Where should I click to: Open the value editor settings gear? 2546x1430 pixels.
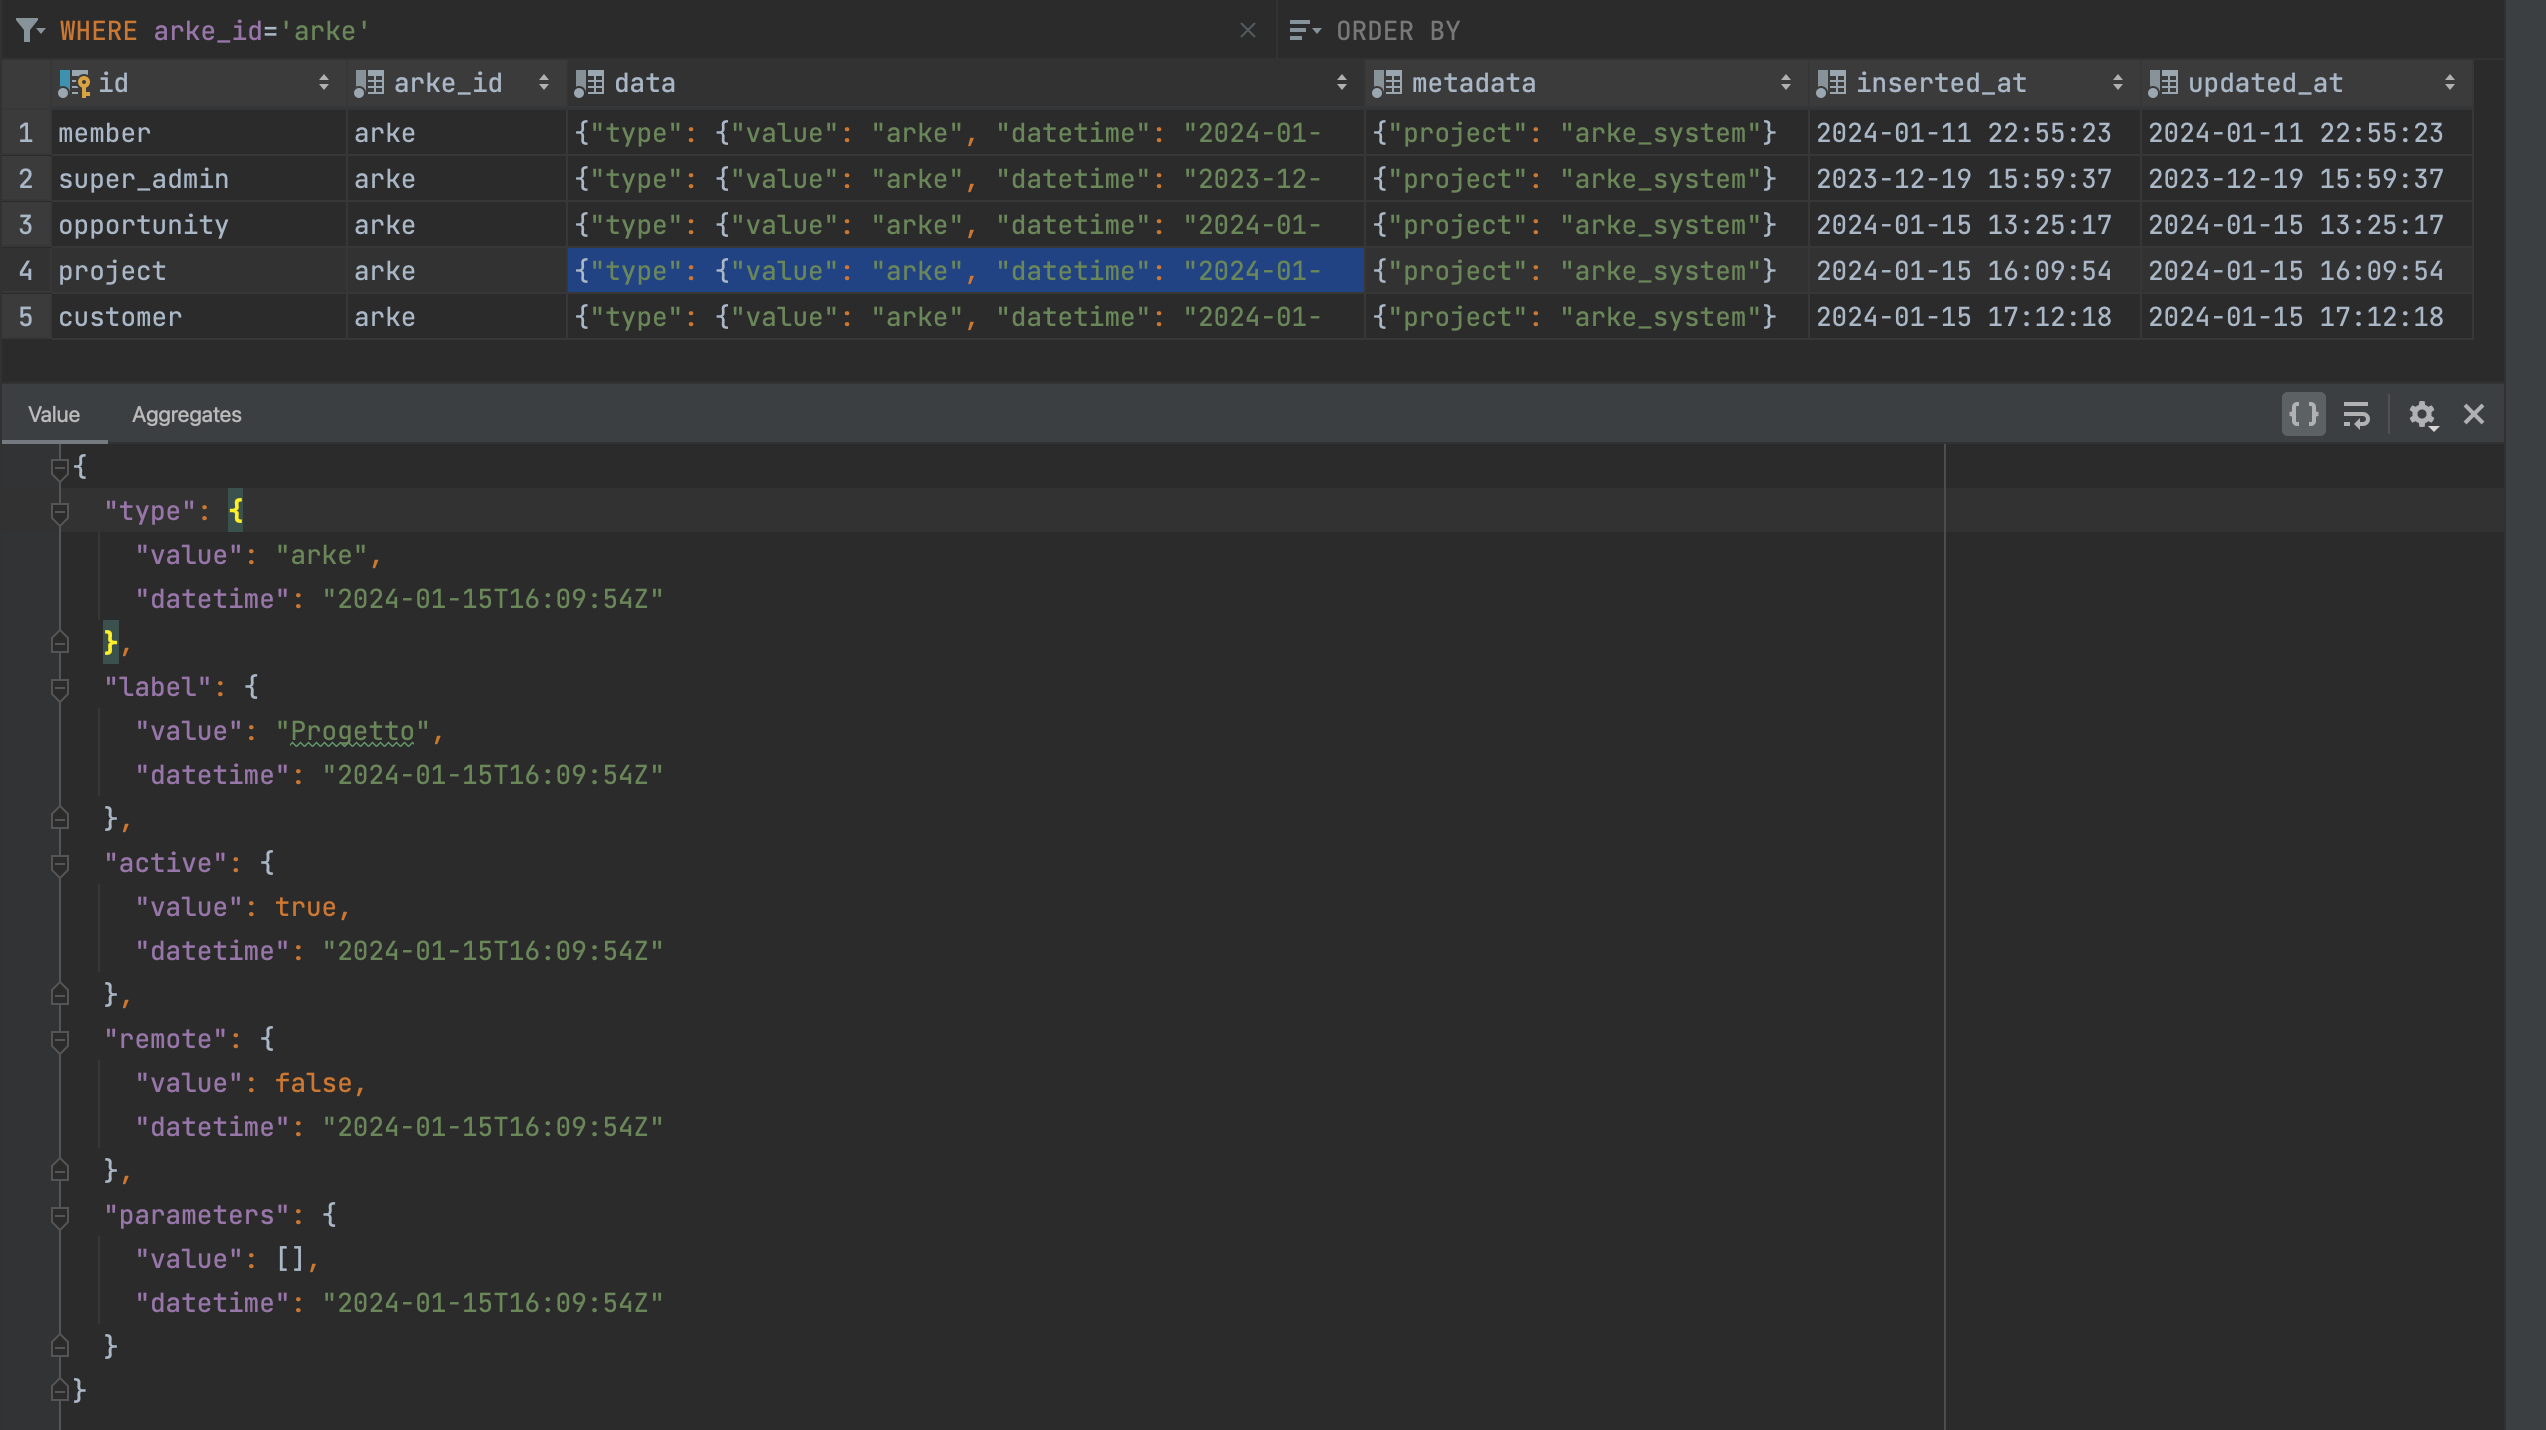(x=2422, y=414)
